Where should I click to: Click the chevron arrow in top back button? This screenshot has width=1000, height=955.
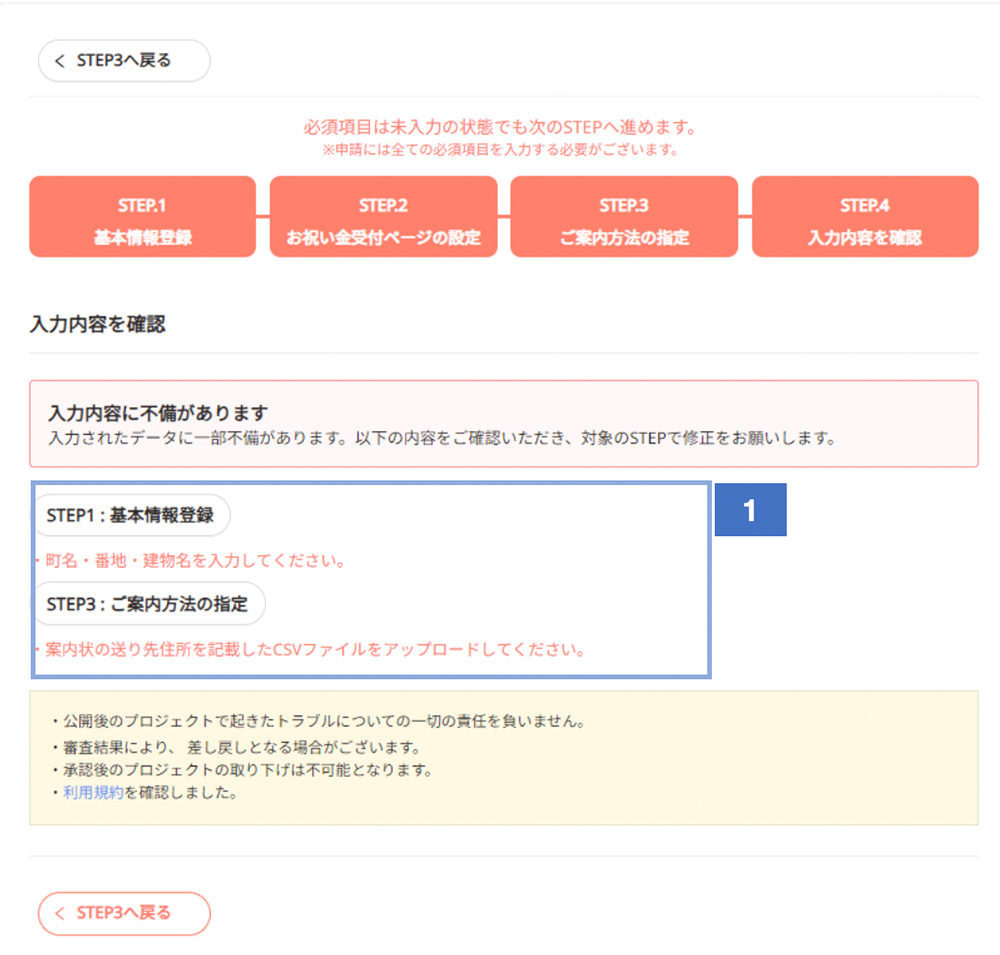60,61
